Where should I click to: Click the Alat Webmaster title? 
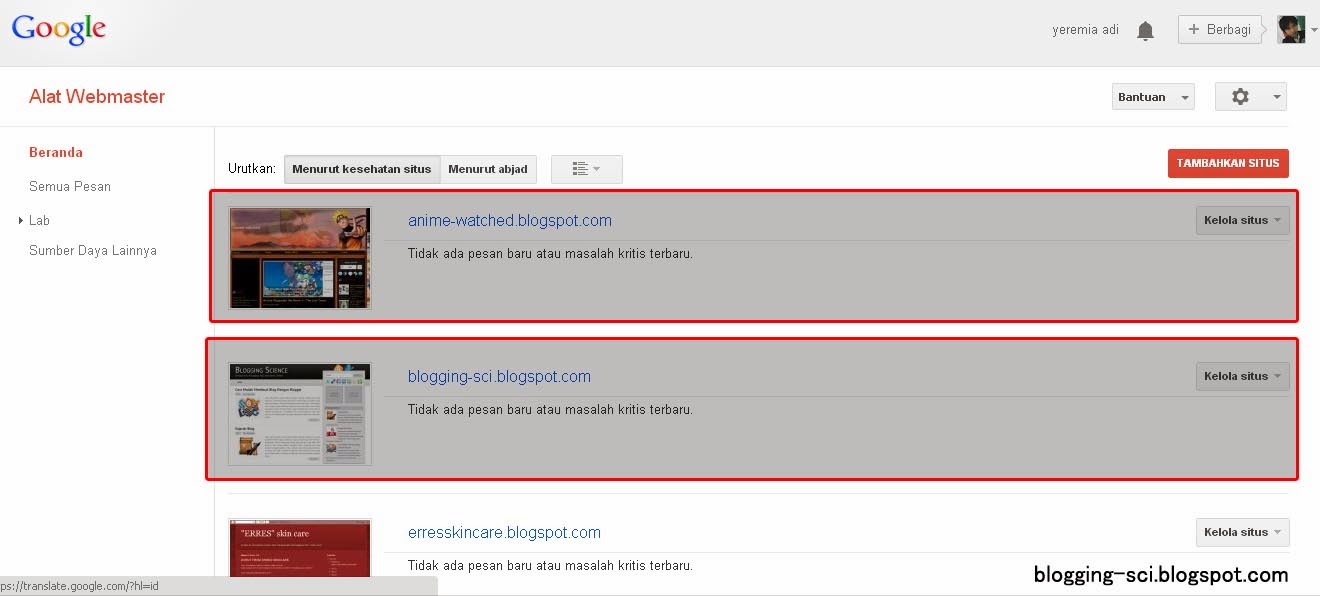[x=97, y=97]
